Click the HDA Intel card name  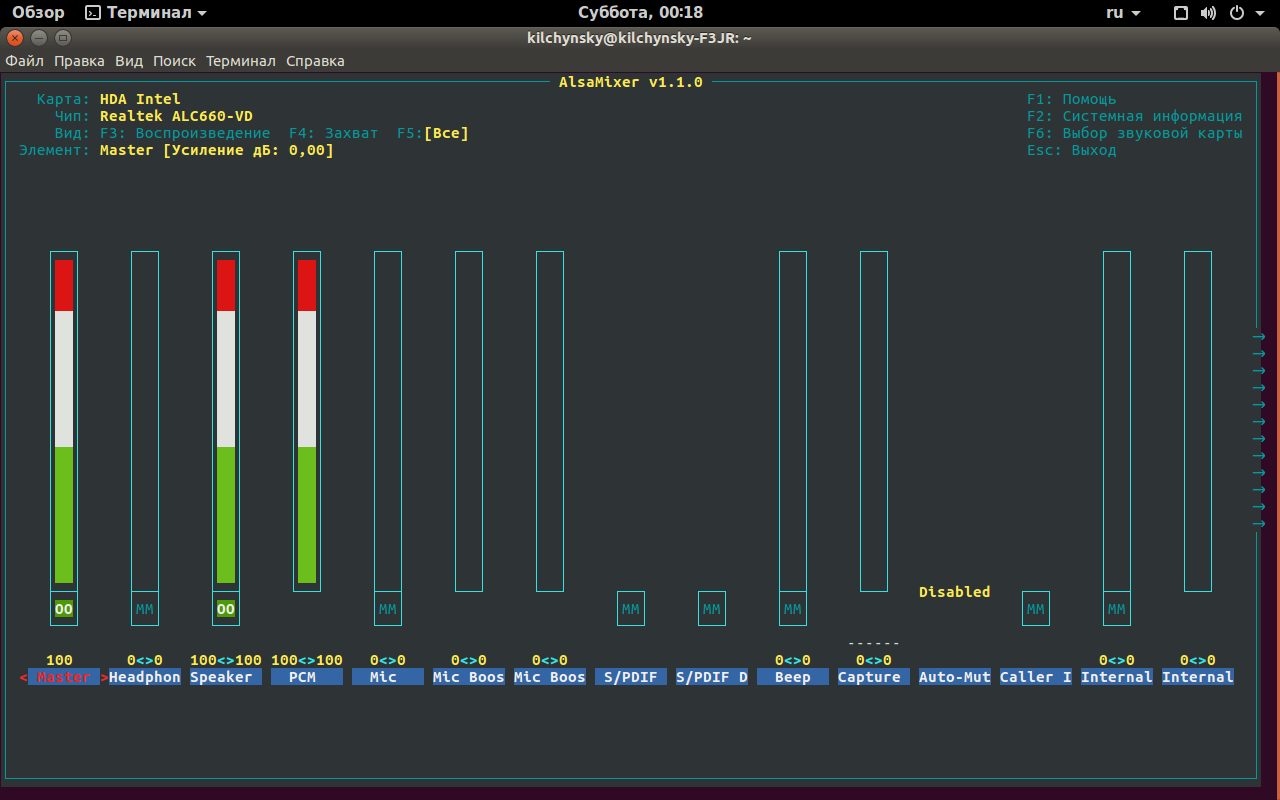coord(140,99)
